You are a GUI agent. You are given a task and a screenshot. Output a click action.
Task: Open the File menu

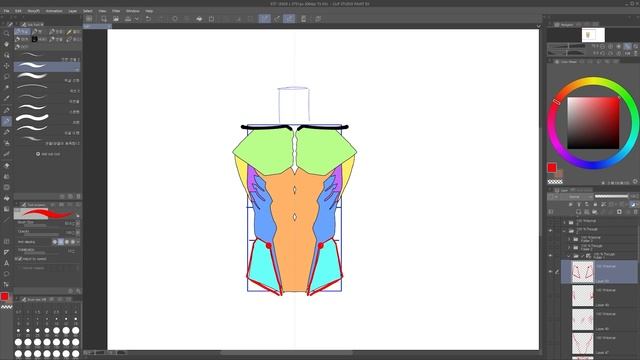[7, 11]
